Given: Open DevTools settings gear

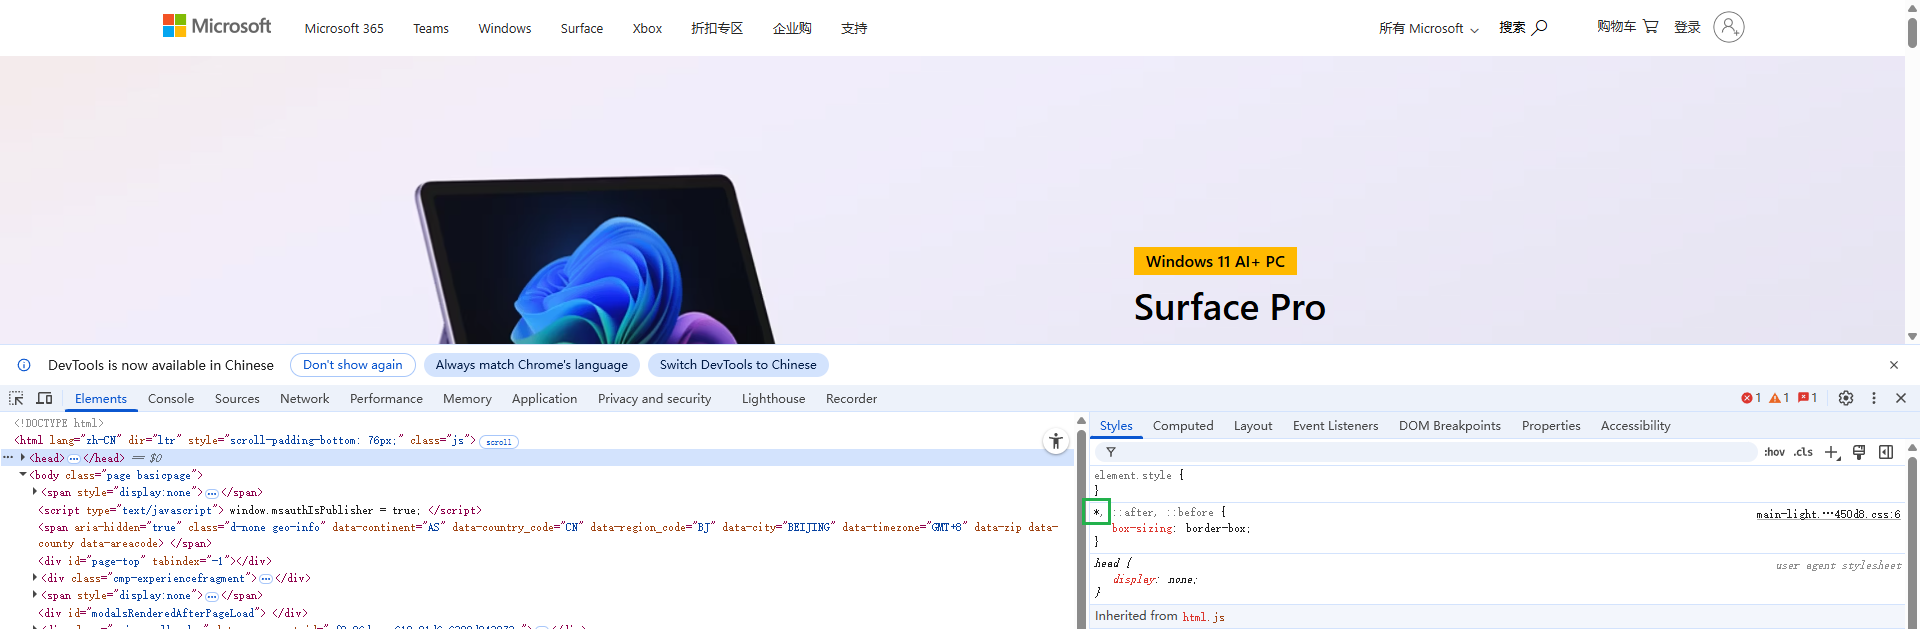Looking at the screenshot, I should tap(1846, 398).
